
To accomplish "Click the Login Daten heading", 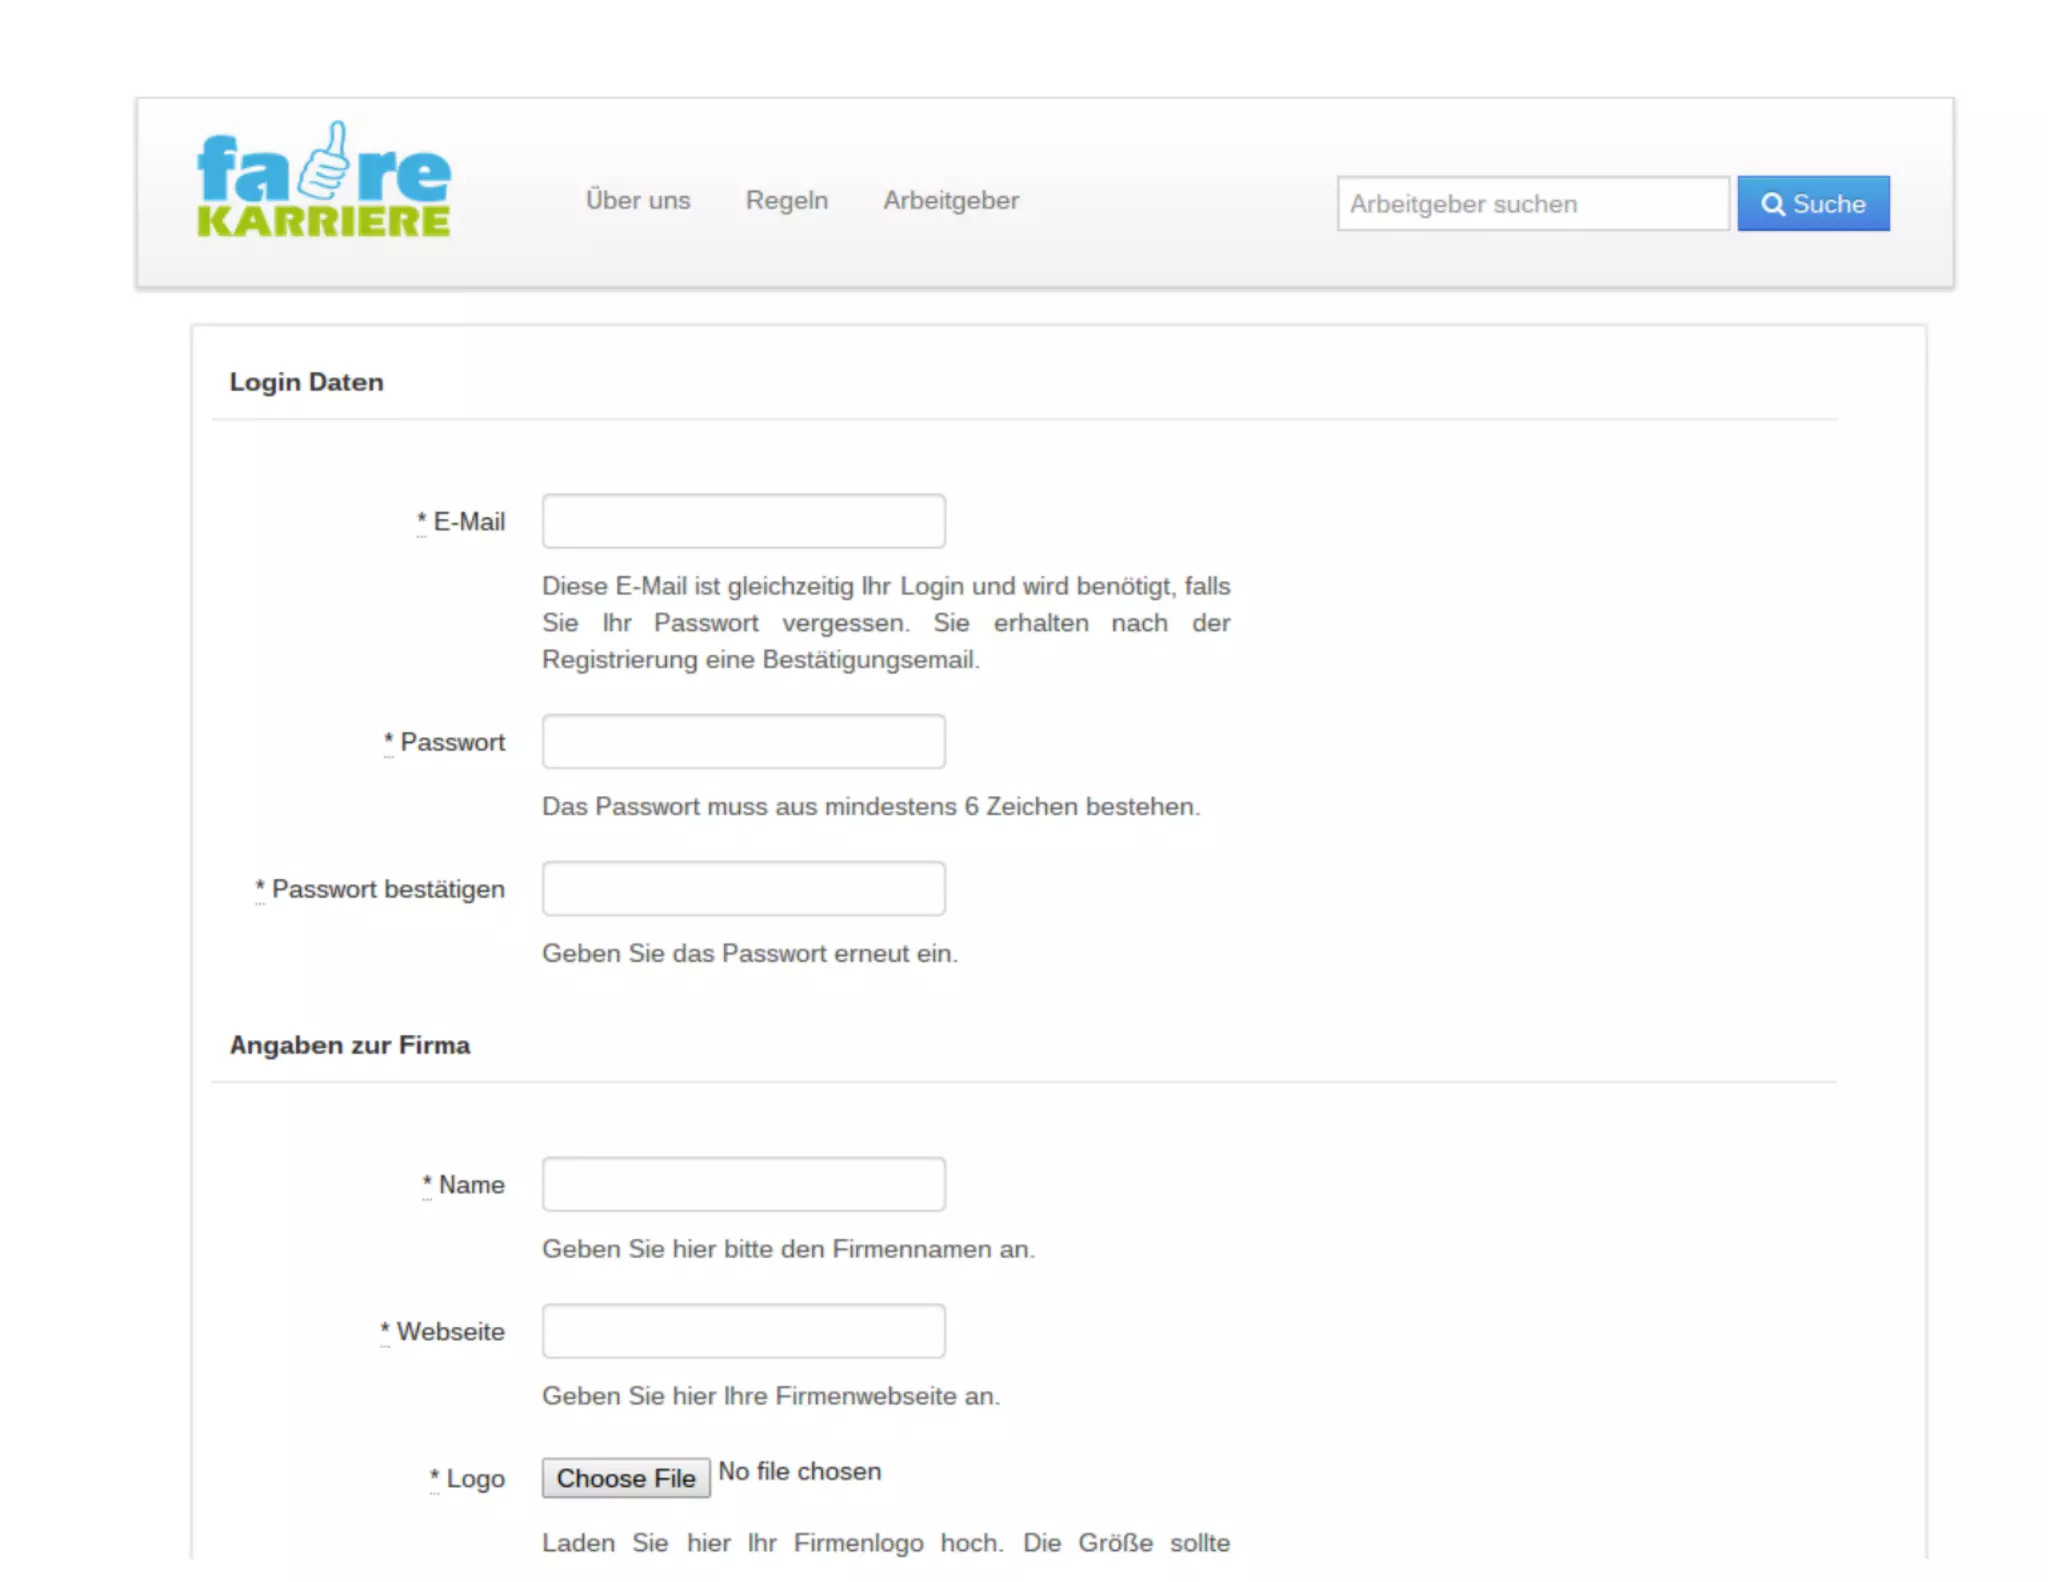I will point(307,383).
